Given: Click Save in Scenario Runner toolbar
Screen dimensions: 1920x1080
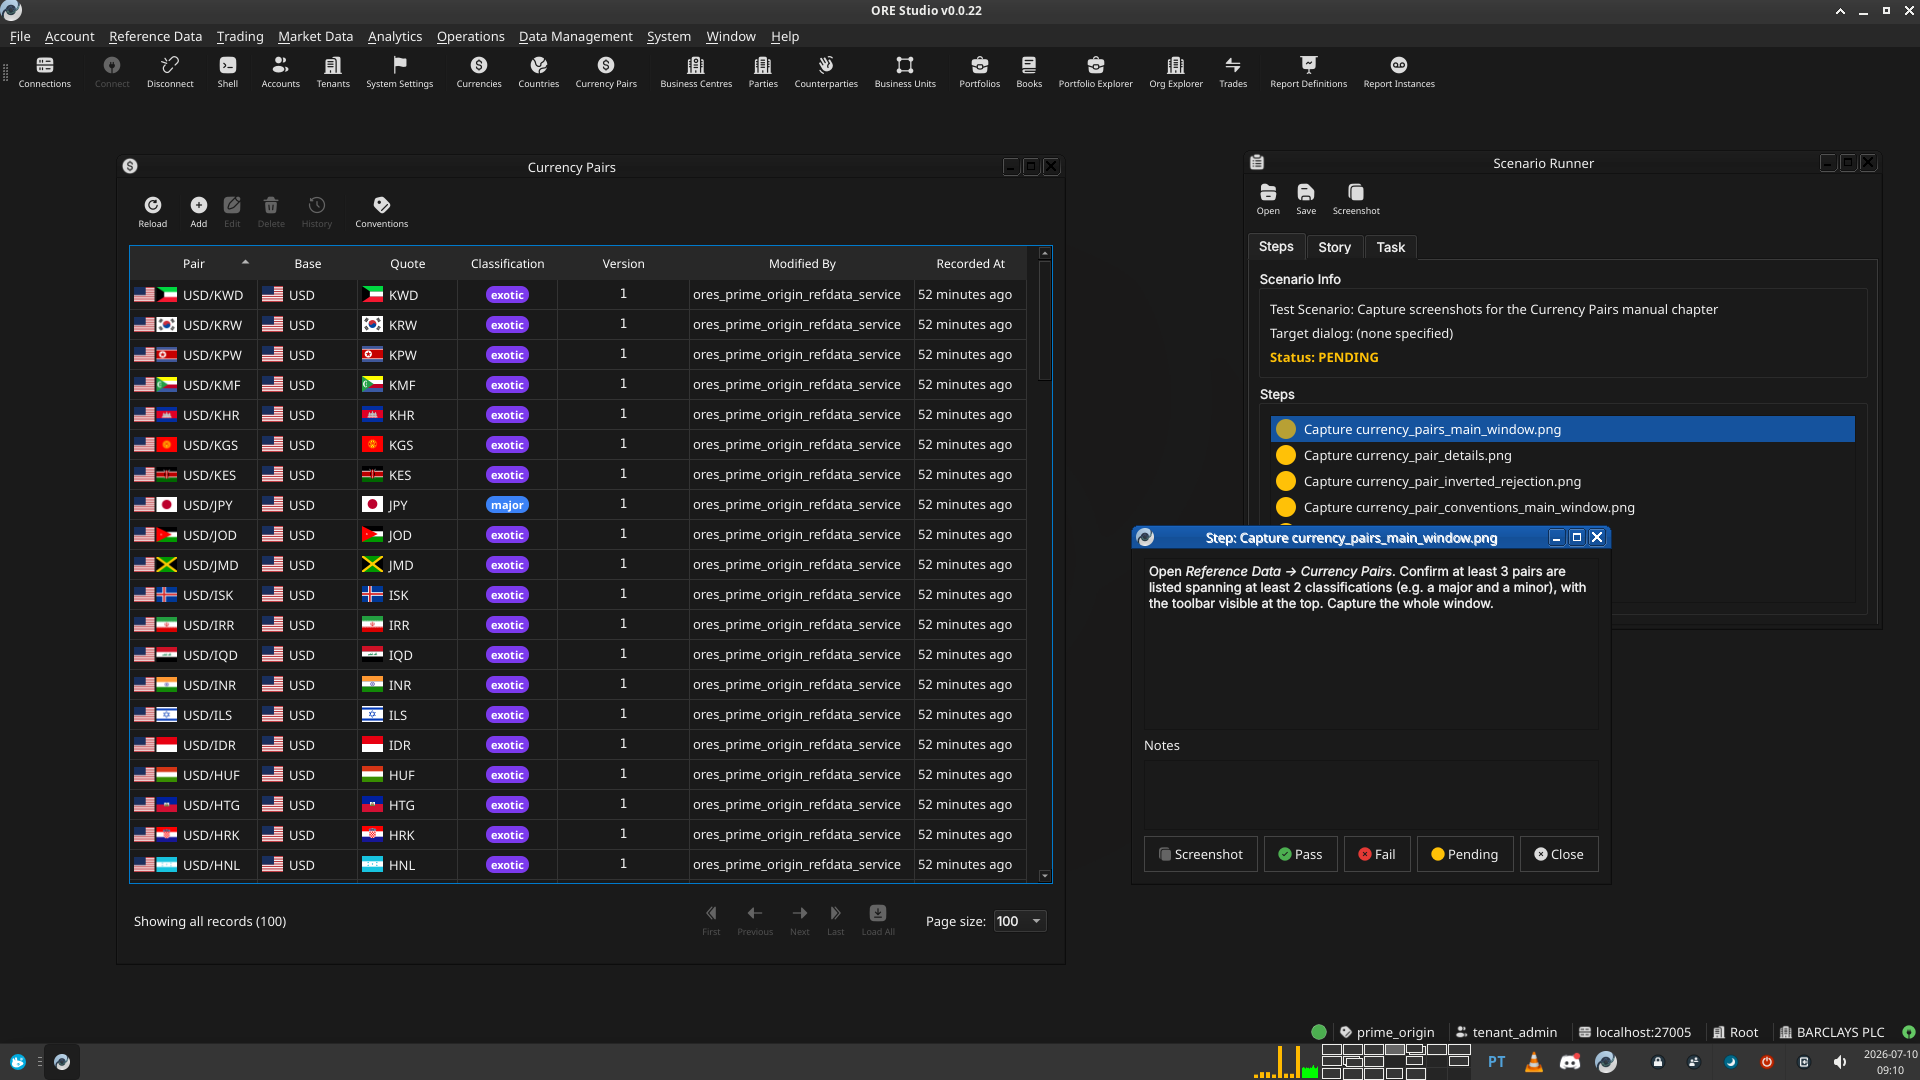Looking at the screenshot, I should coord(1306,199).
